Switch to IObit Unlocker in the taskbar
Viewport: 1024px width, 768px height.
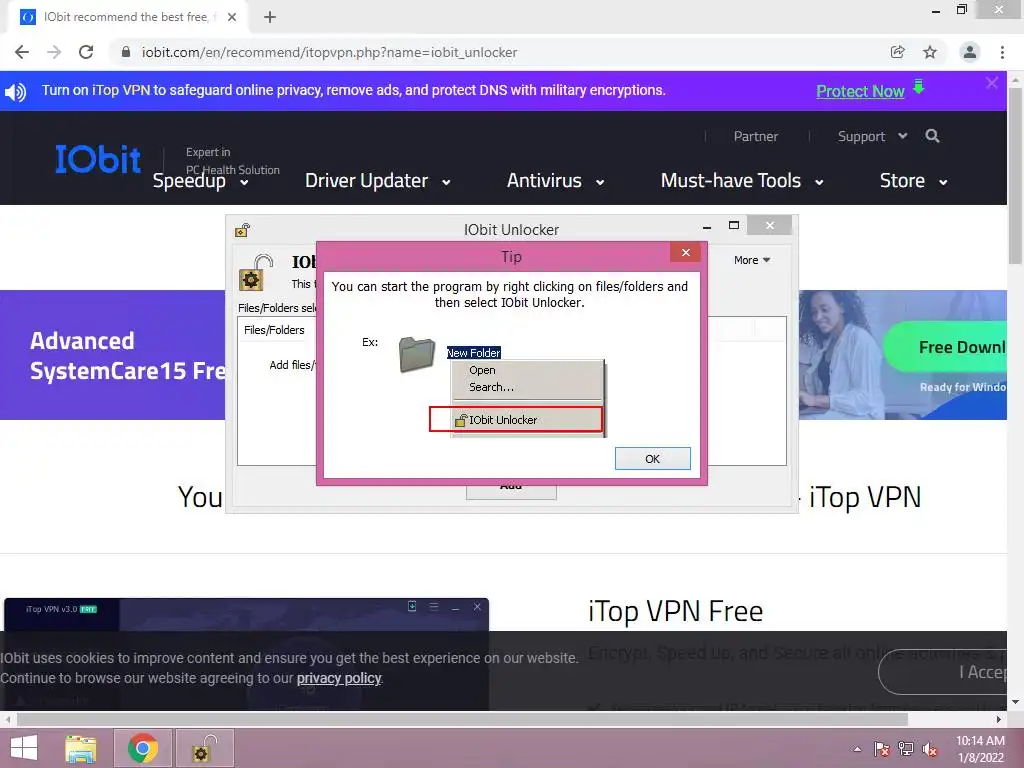coord(204,748)
